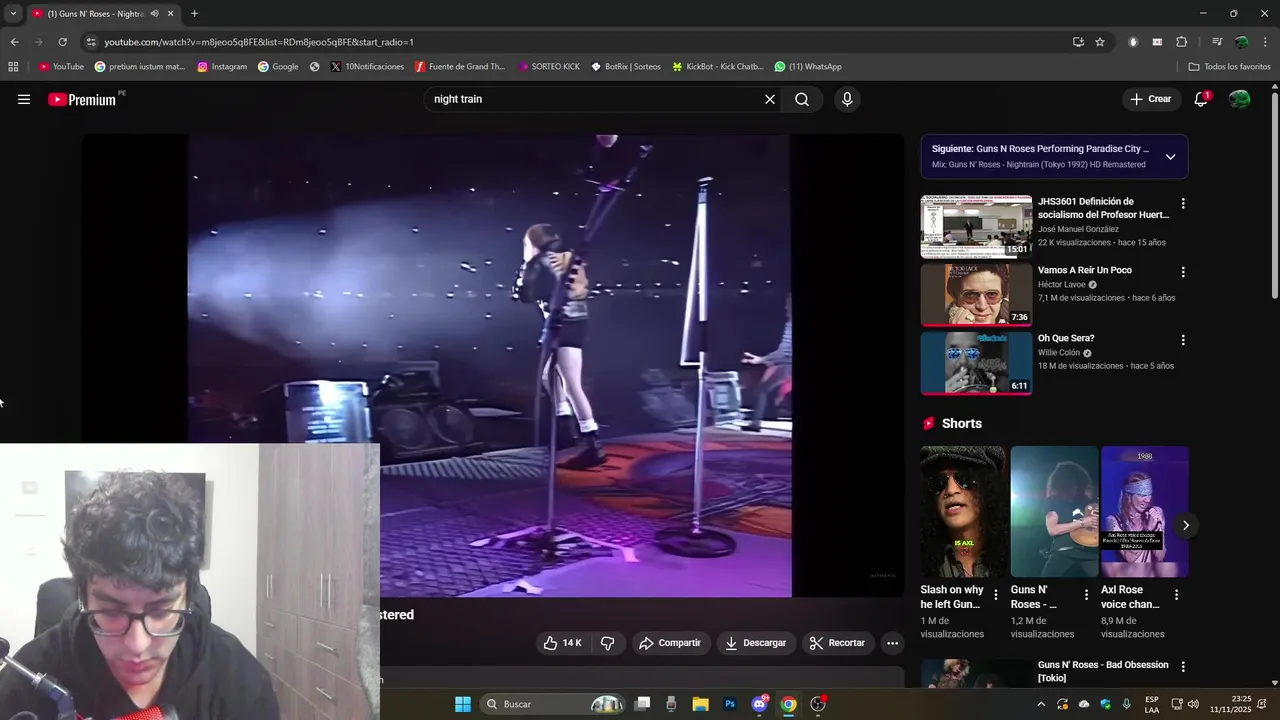
Task: Open the SORTEO KICK bookmark
Action: pos(549,67)
